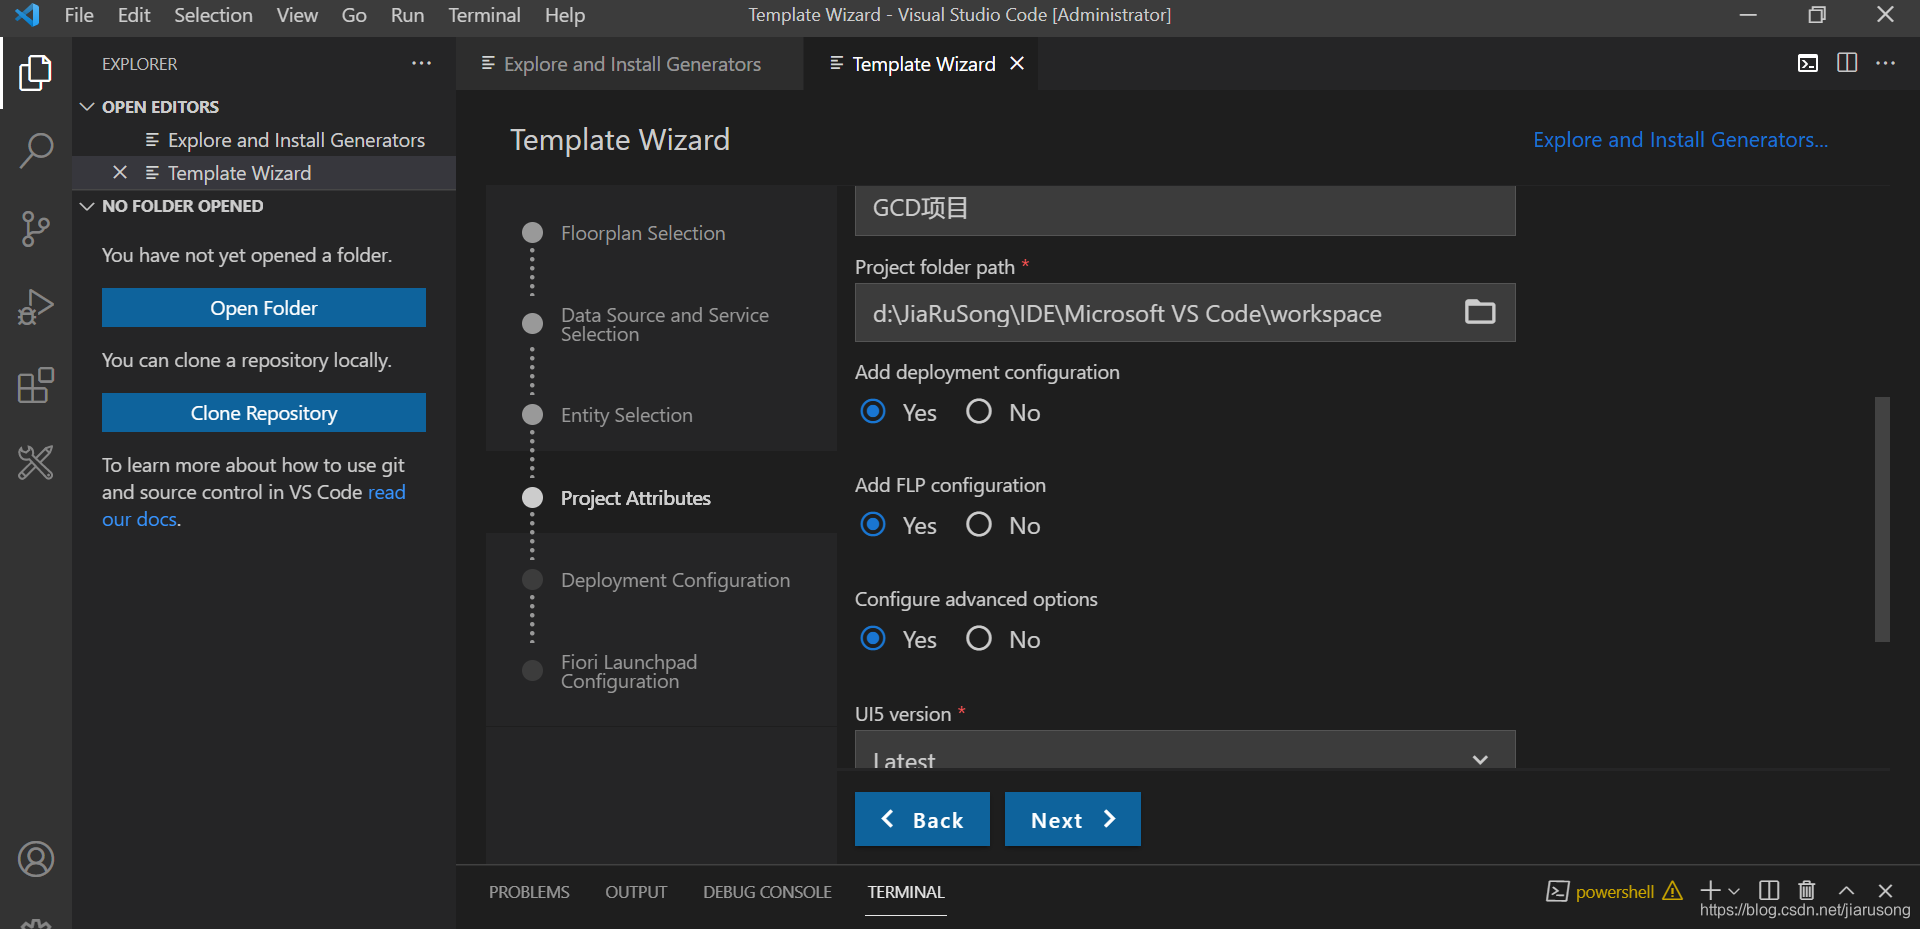Image resolution: width=1920 pixels, height=929 pixels.
Task: Open the Go menu
Action: point(354,15)
